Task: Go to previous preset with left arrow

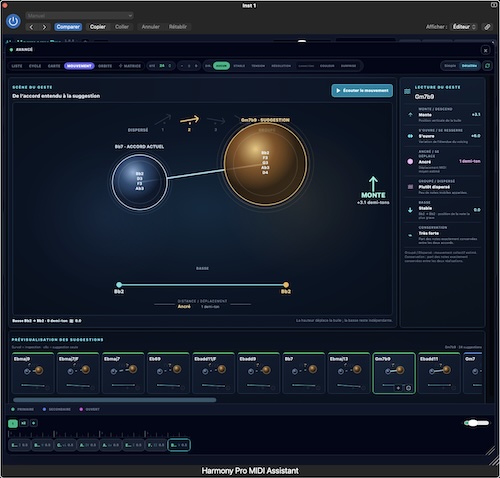Action: pos(32,27)
